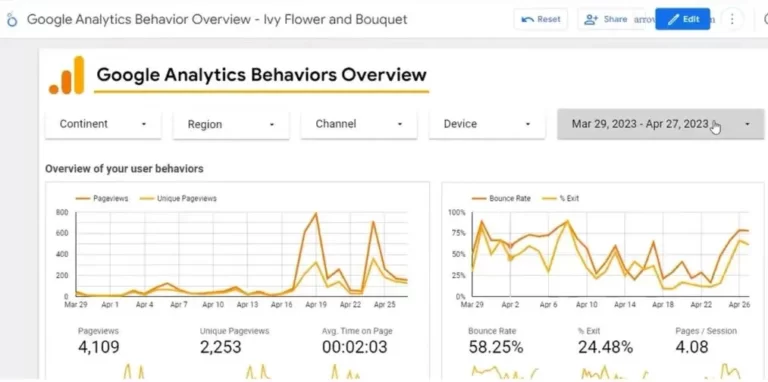Screen dimensions: 768x382
Task: Click the Apr 19 axis label
Action: [x=316, y=305]
